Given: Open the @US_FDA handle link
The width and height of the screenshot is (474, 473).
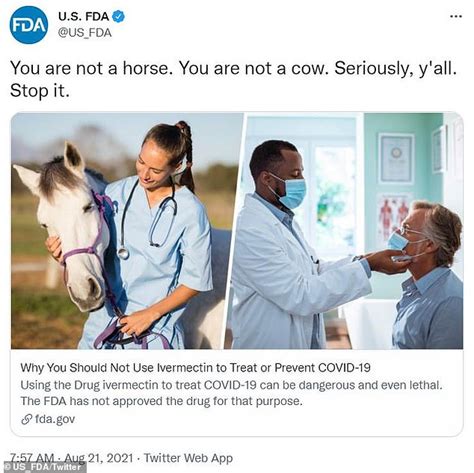Looking at the screenshot, I should [85, 33].
